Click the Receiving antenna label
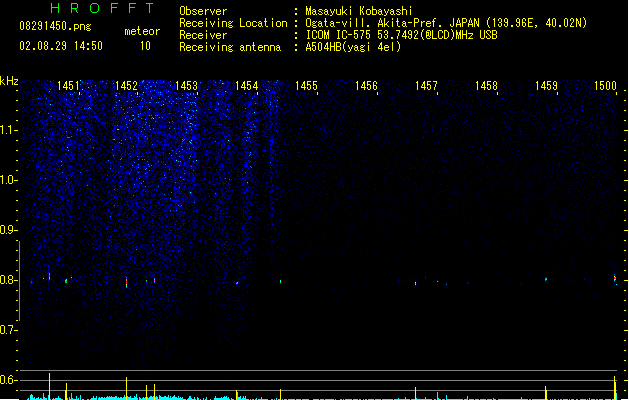Screen dimensions: 629x400 [230, 47]
